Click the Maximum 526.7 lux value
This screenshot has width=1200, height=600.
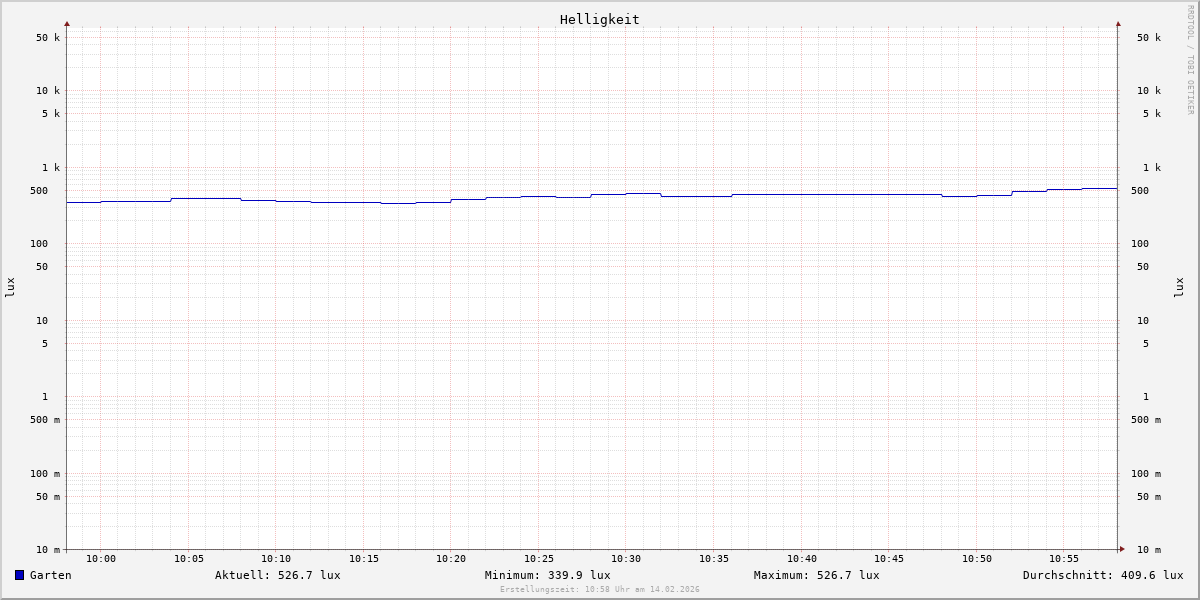pos(816,575)
